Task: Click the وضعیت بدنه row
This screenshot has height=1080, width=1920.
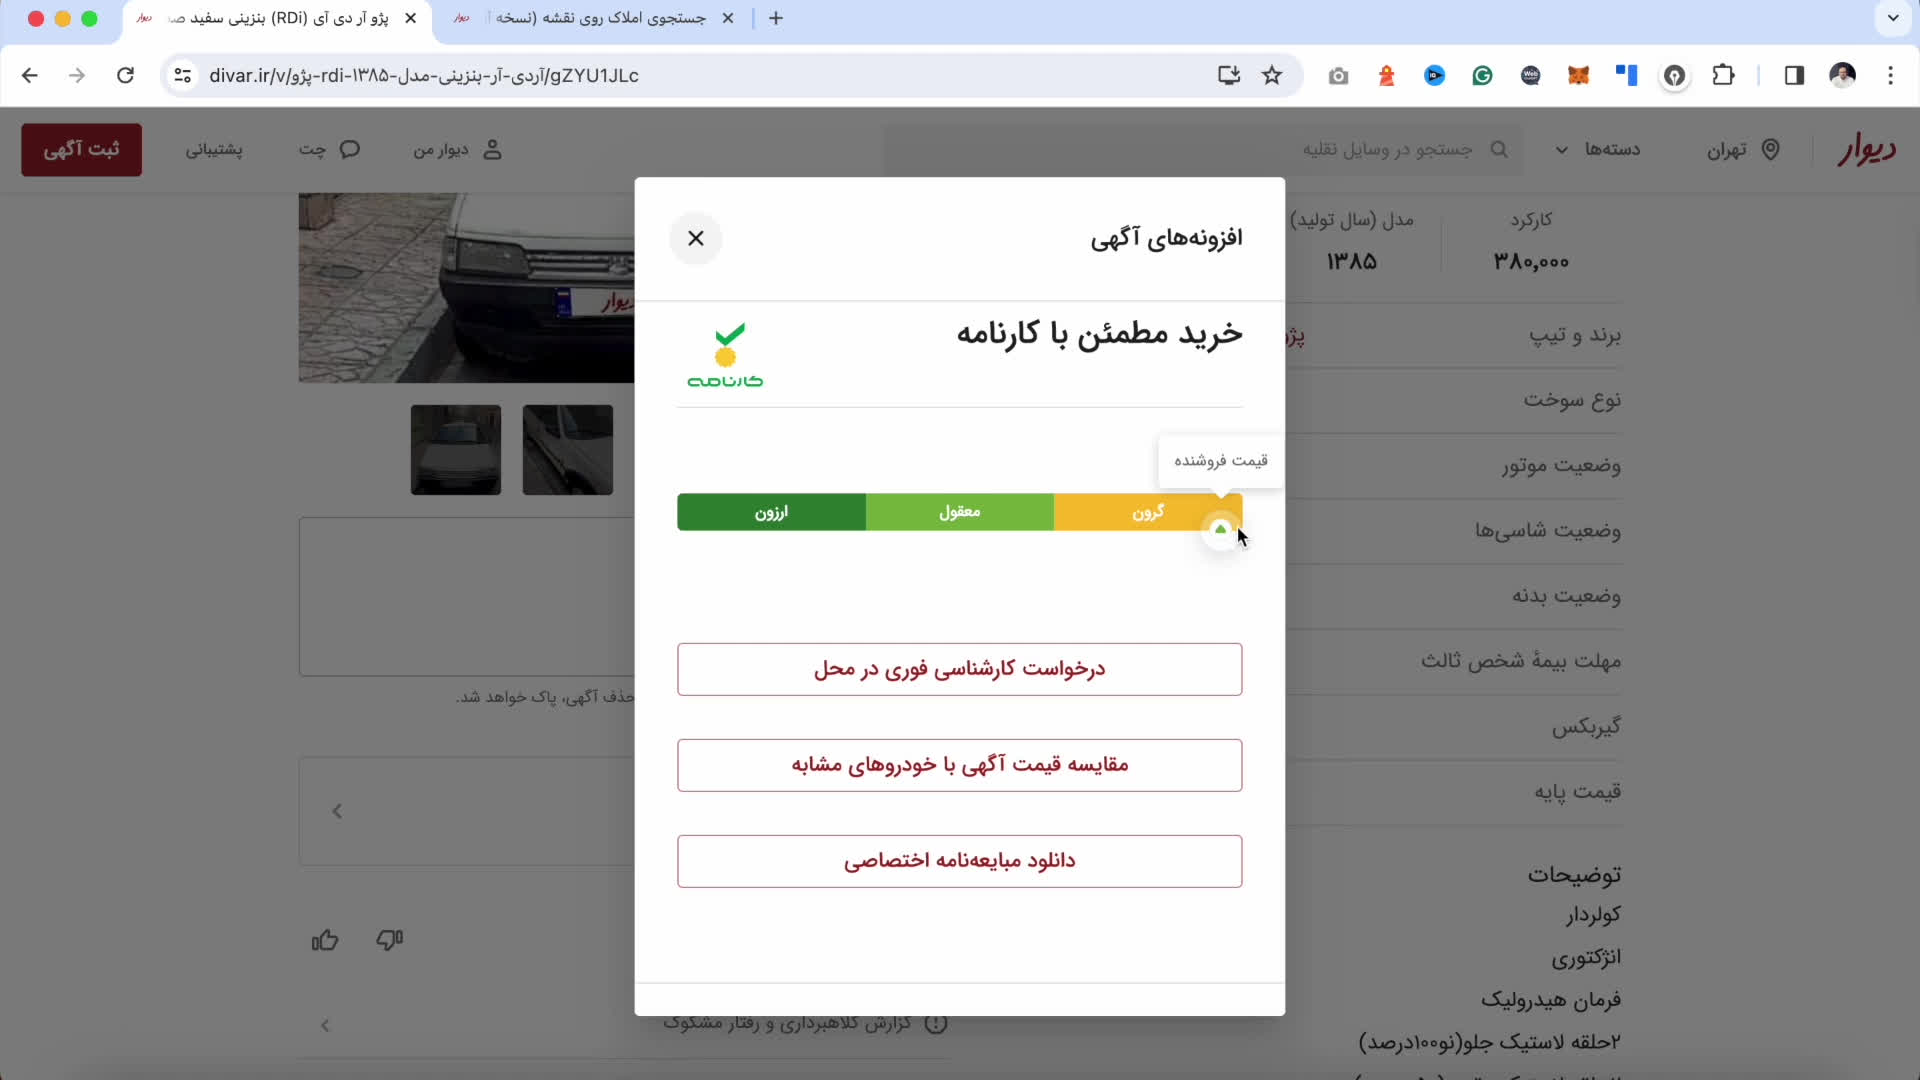Action: [1452, 596]
